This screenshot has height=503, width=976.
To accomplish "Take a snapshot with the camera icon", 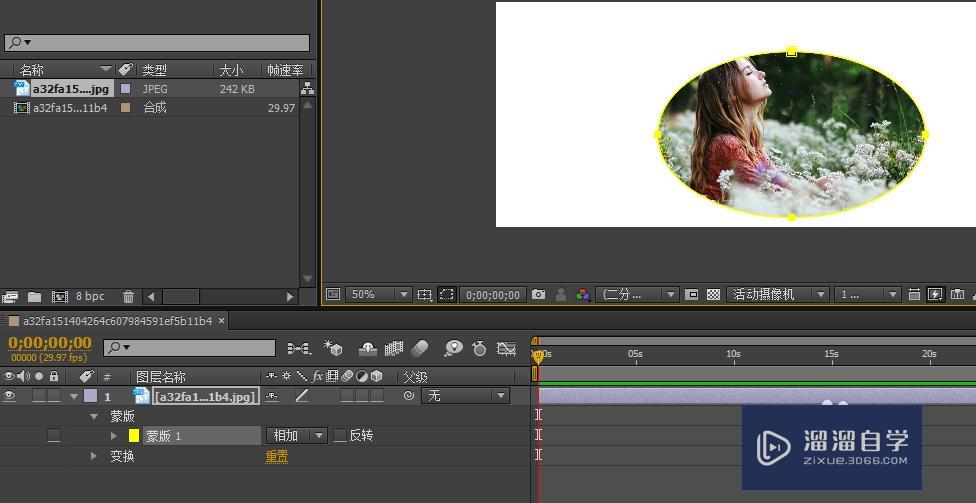I will coord(538,294).
